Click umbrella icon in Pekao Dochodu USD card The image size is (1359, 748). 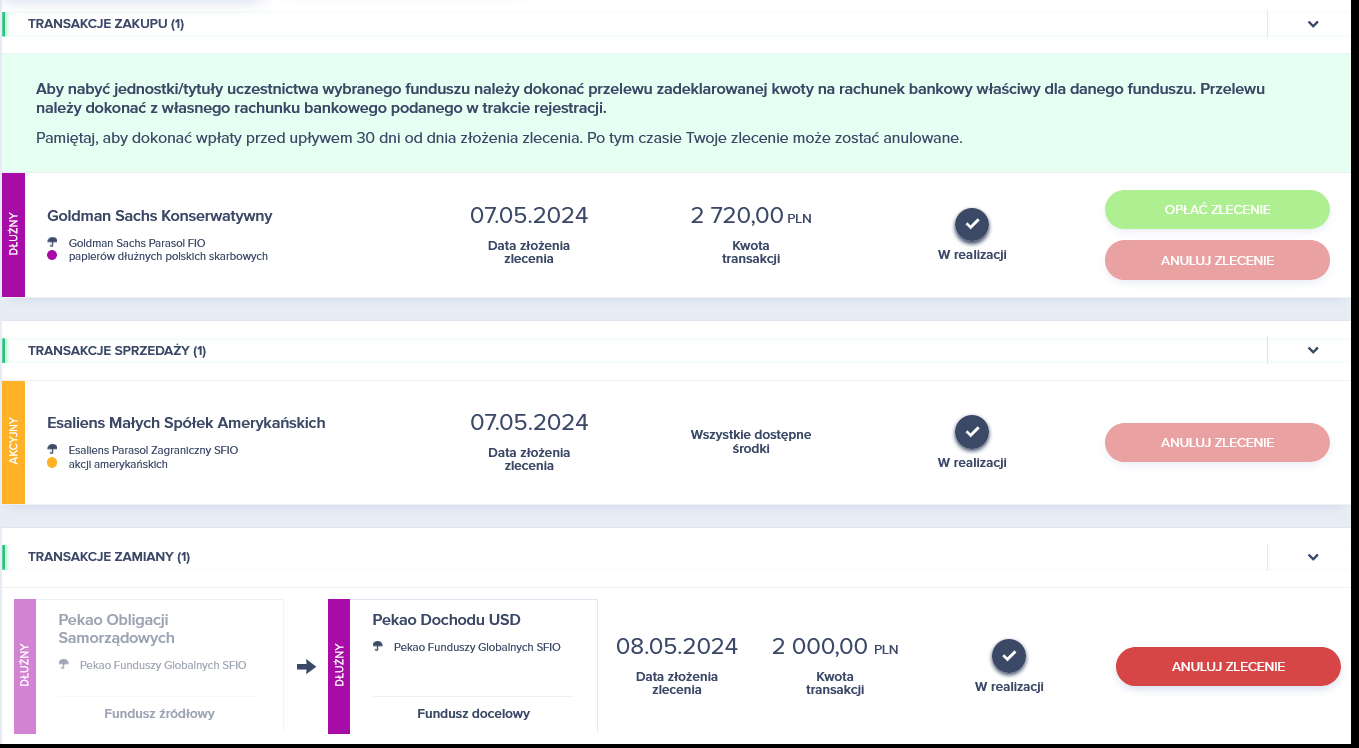pyautogui.click(x=378, y=646)
